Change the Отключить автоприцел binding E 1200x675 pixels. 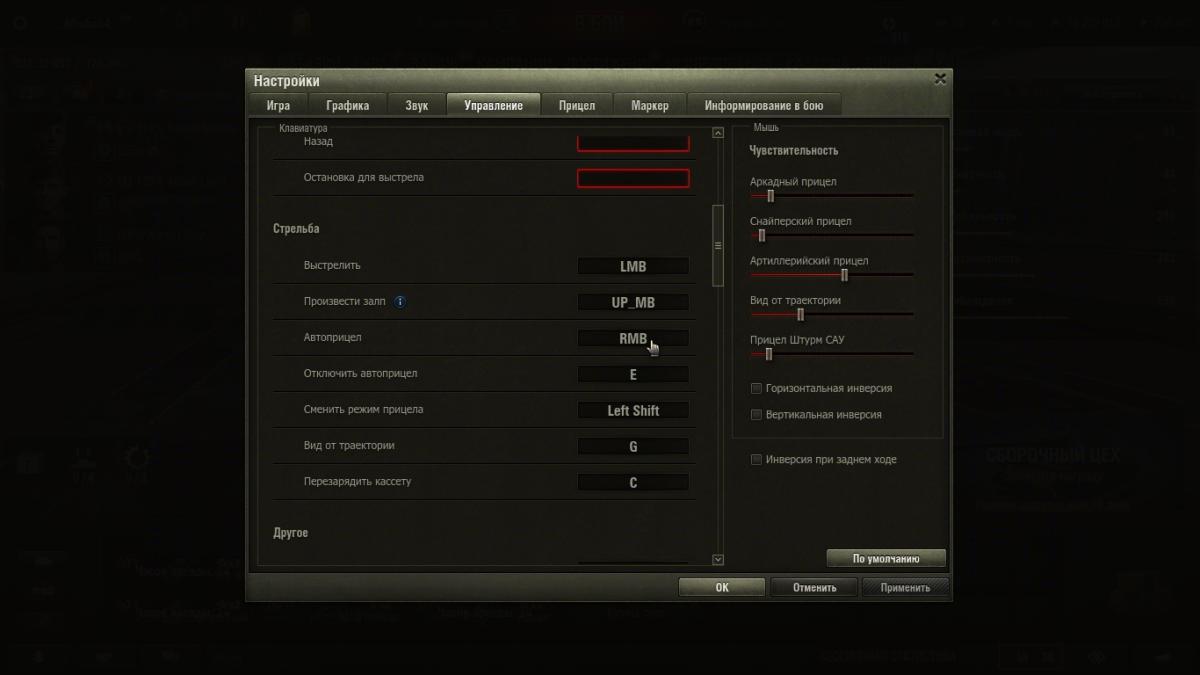coord(633,375)
